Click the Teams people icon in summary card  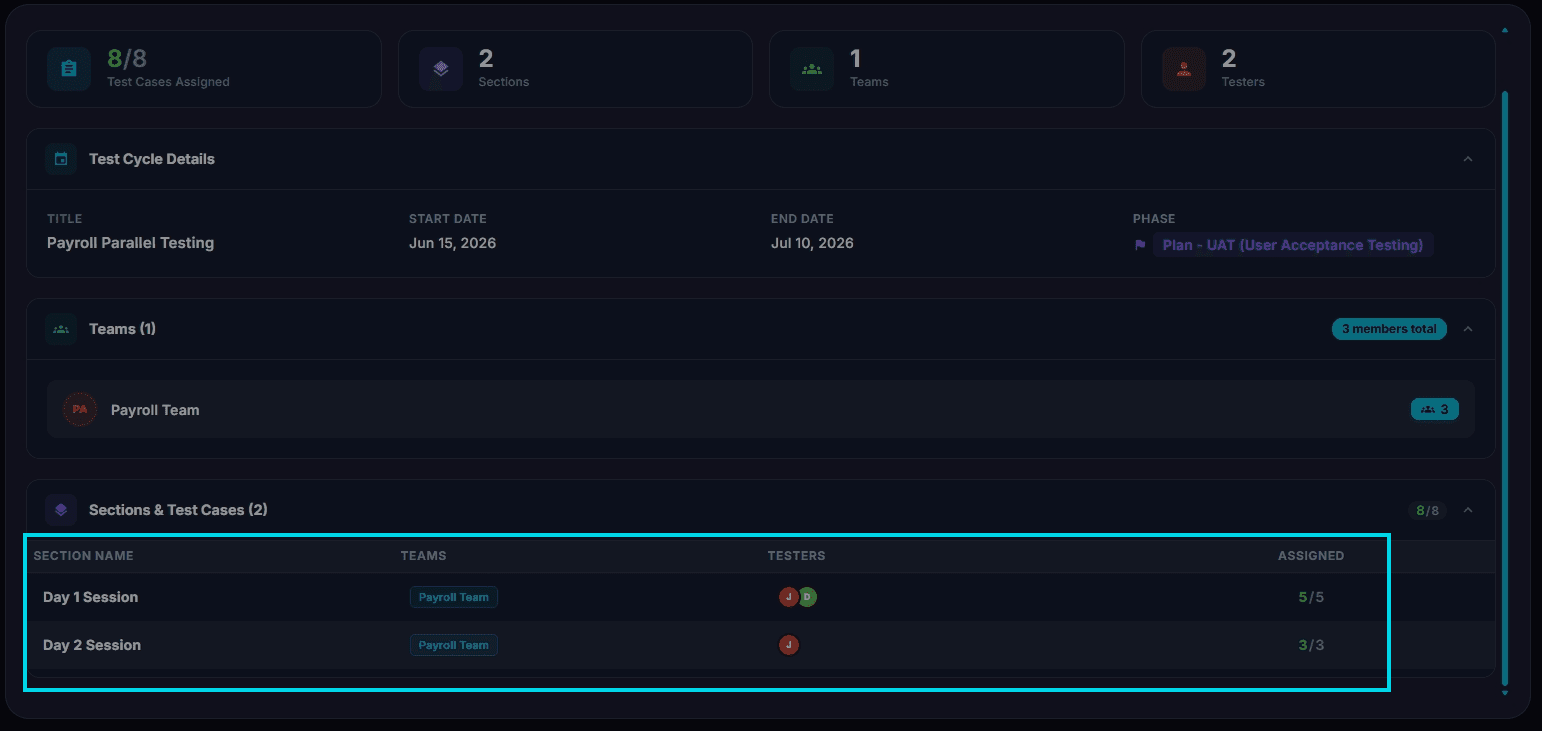[812, 69]
